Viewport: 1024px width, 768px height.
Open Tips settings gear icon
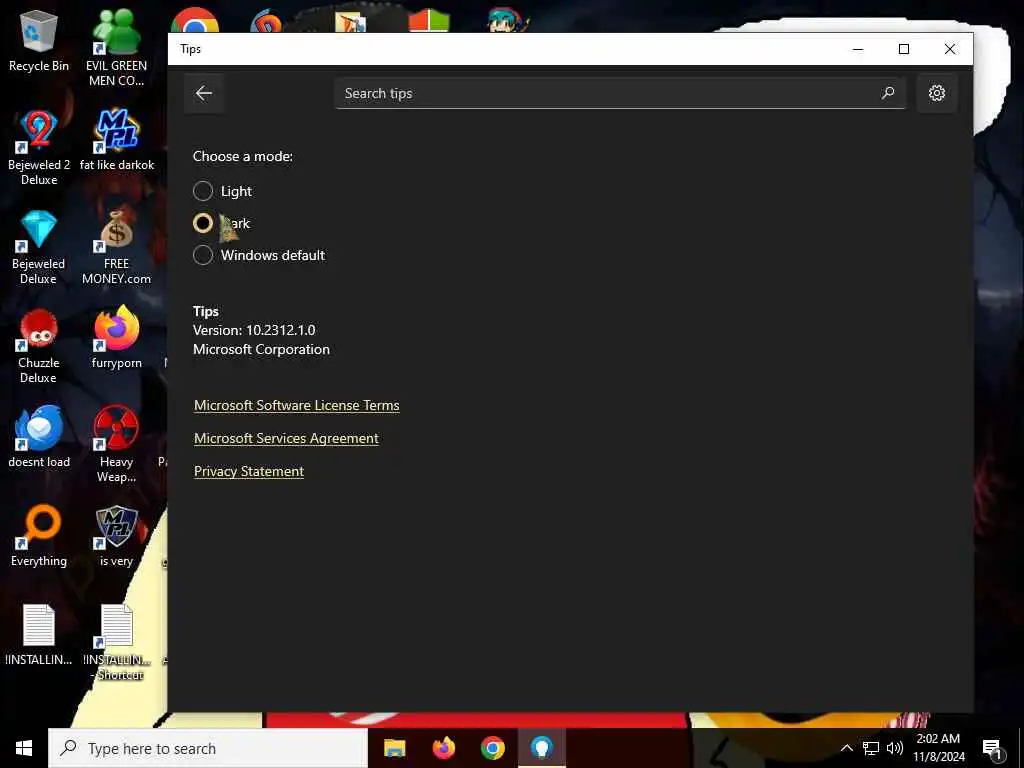[x=936, y=93]
